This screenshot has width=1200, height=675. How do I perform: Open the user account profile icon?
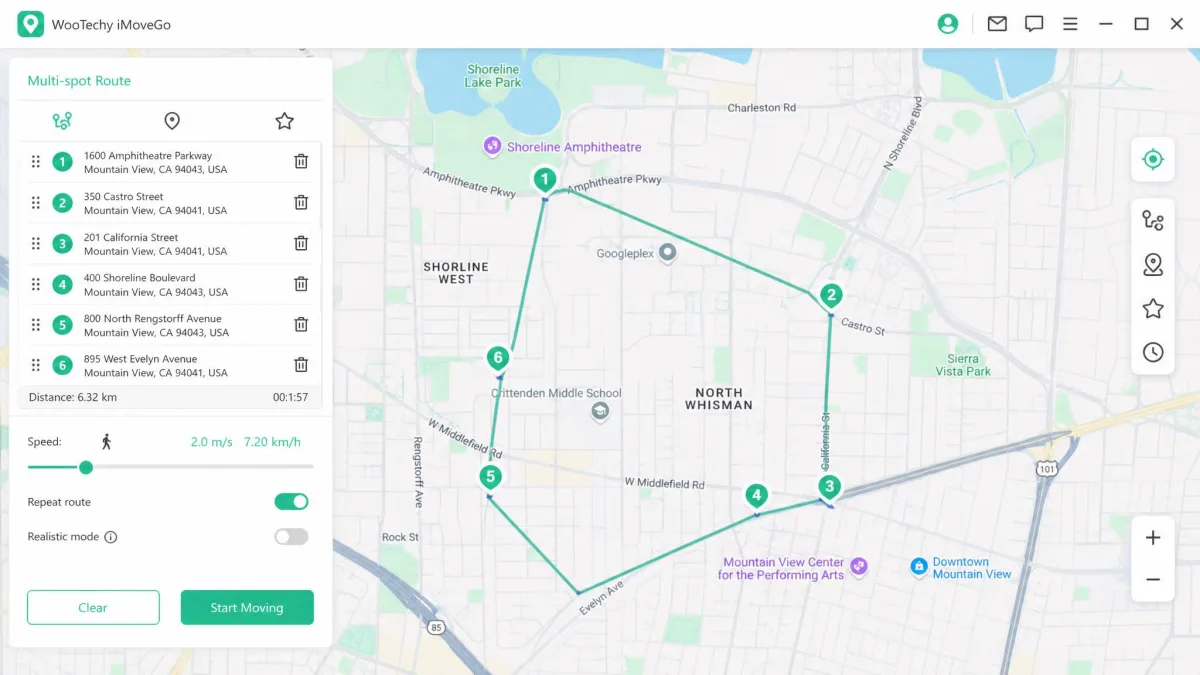[948, 24]
